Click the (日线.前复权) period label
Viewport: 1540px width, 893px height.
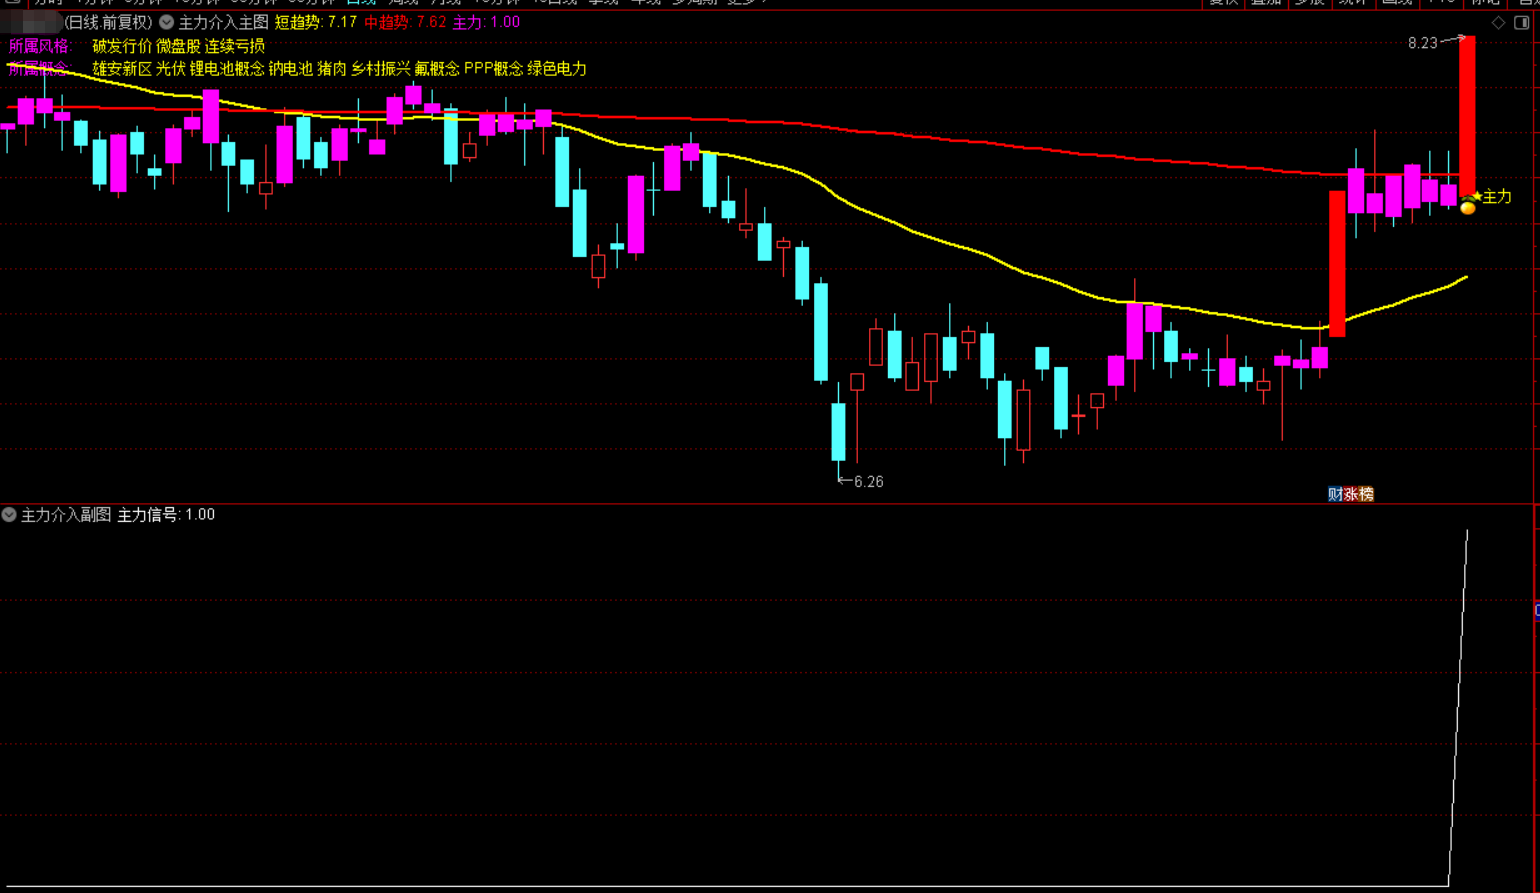tap(109, 22)
